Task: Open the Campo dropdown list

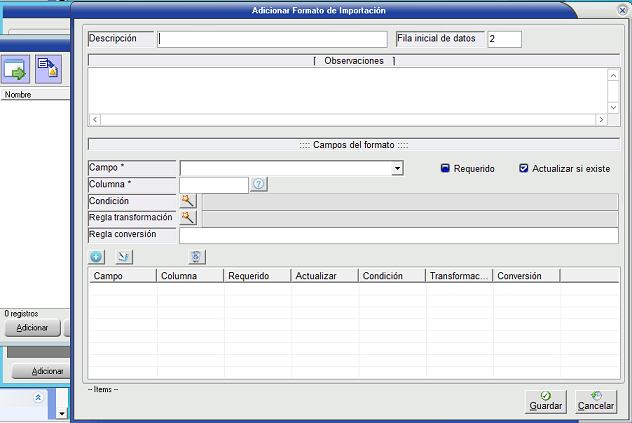Action: [397, 169]
